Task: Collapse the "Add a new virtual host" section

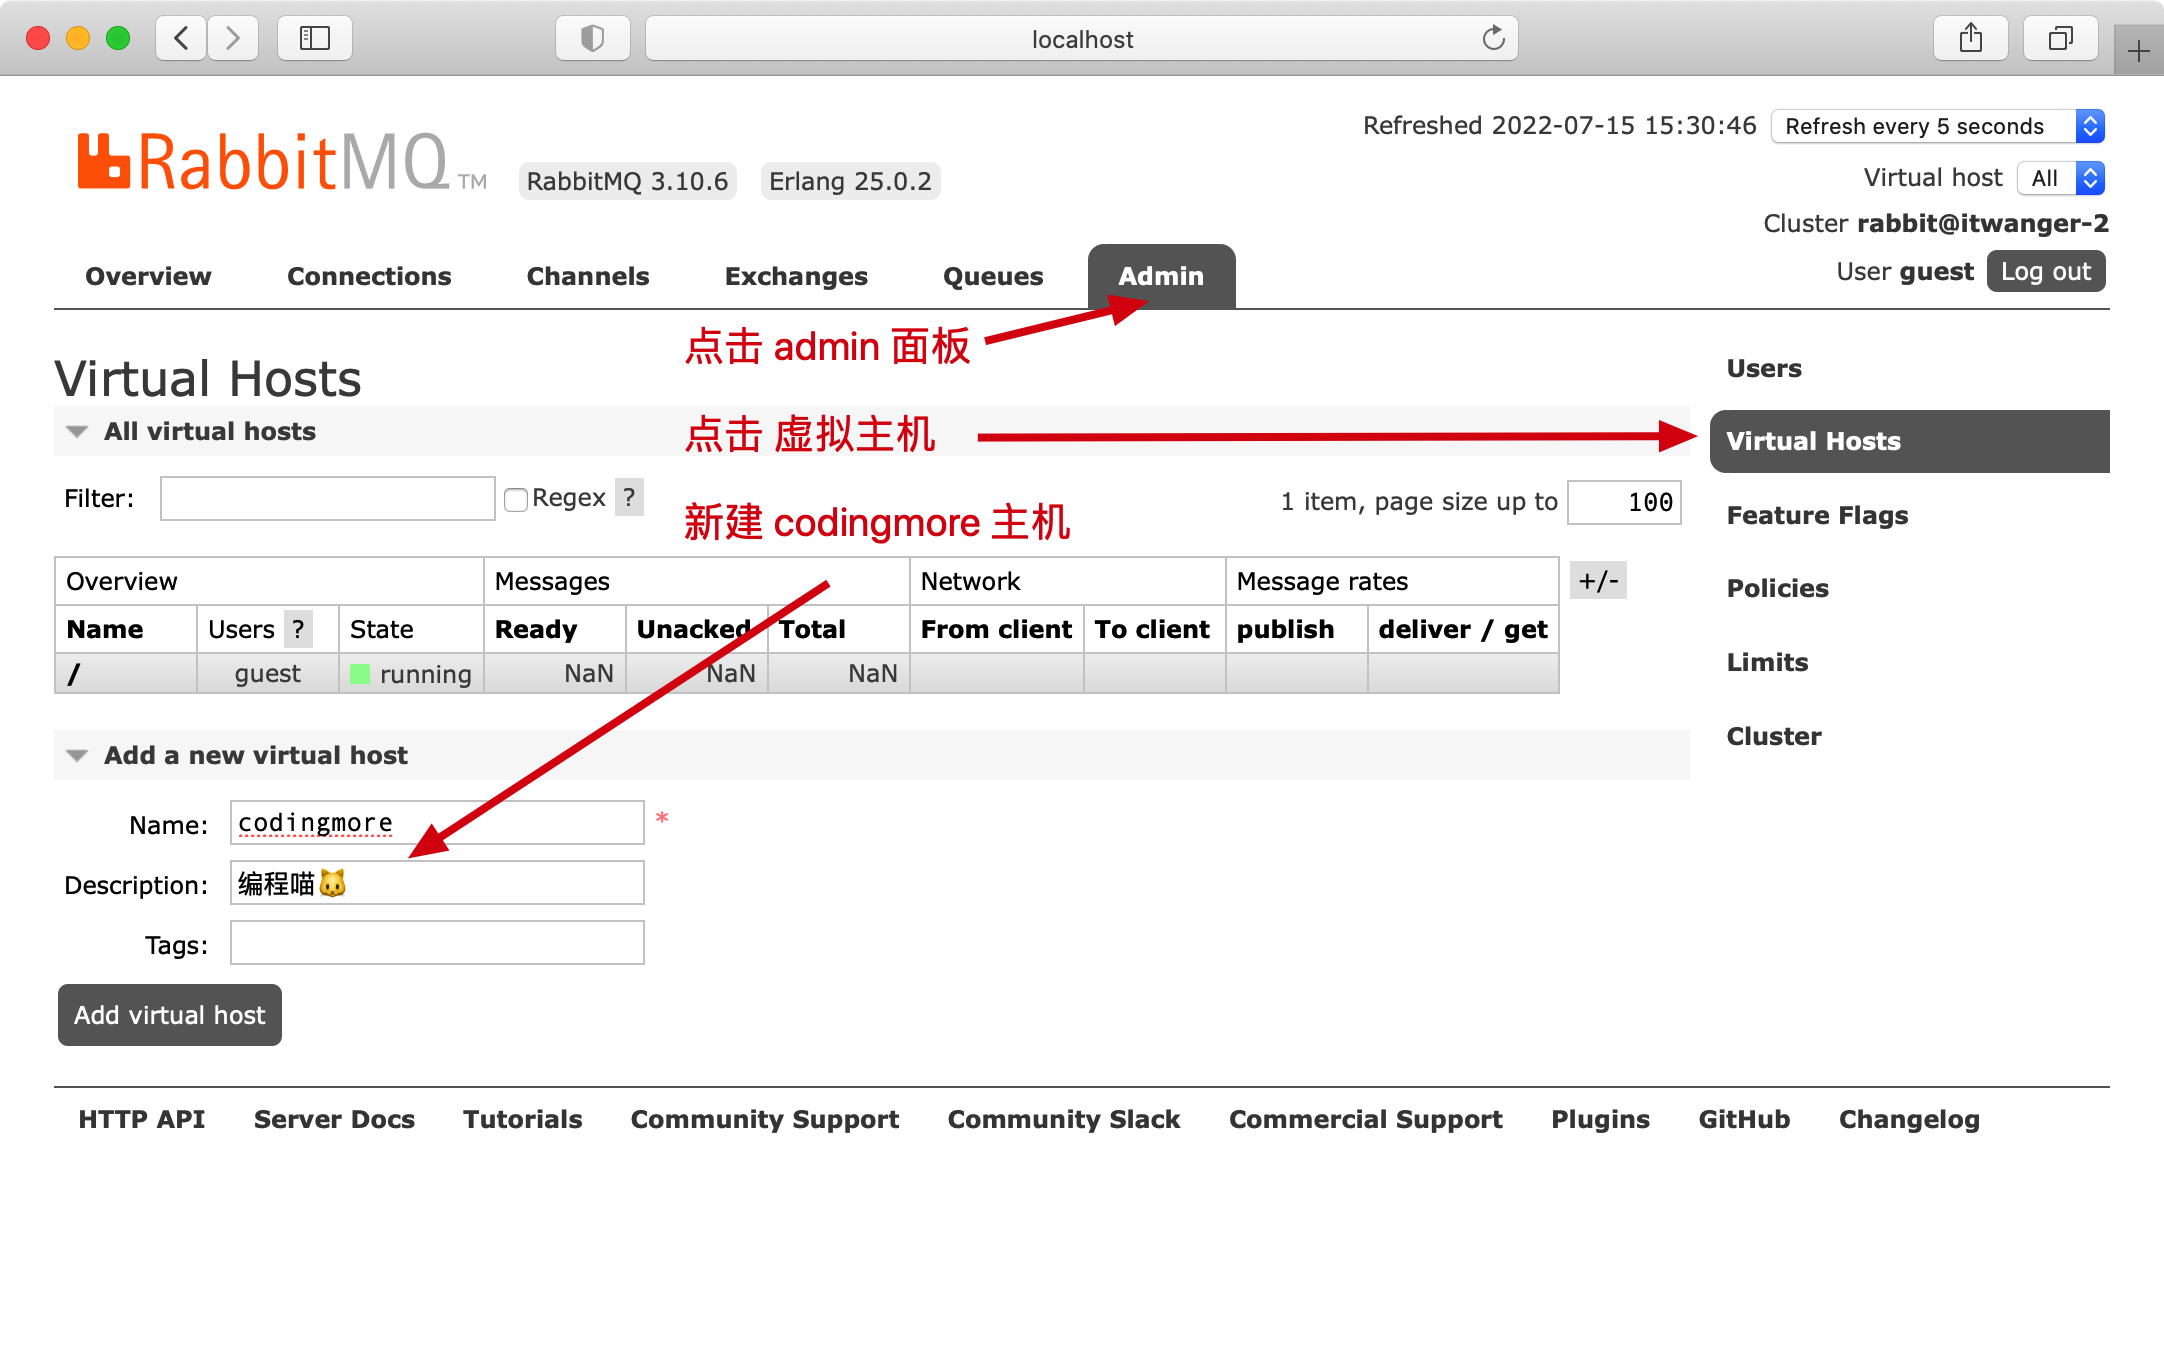Action: [77, 755]
